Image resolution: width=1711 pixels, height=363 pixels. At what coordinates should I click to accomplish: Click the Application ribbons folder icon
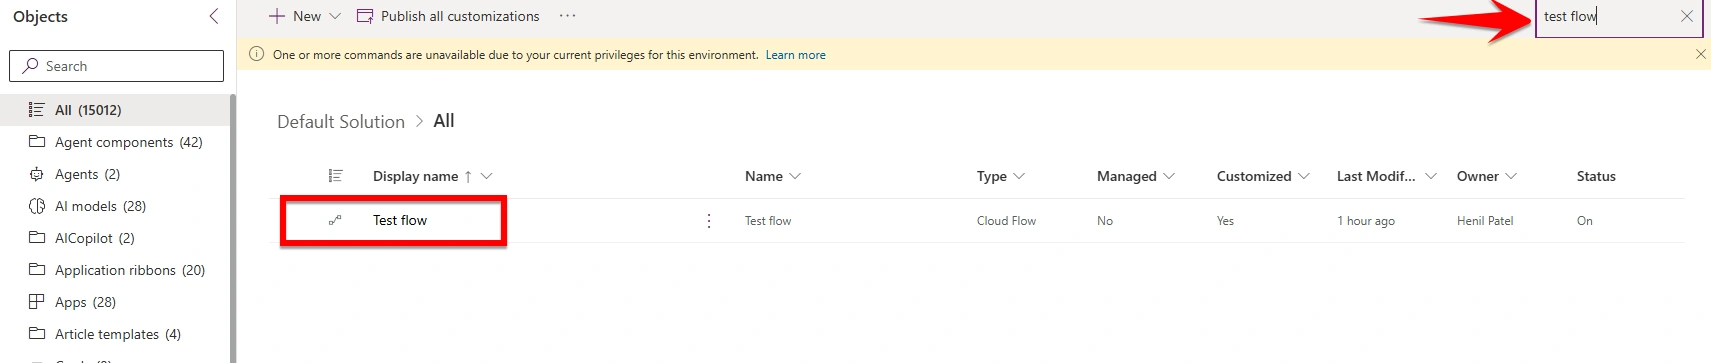coord(37,269)
